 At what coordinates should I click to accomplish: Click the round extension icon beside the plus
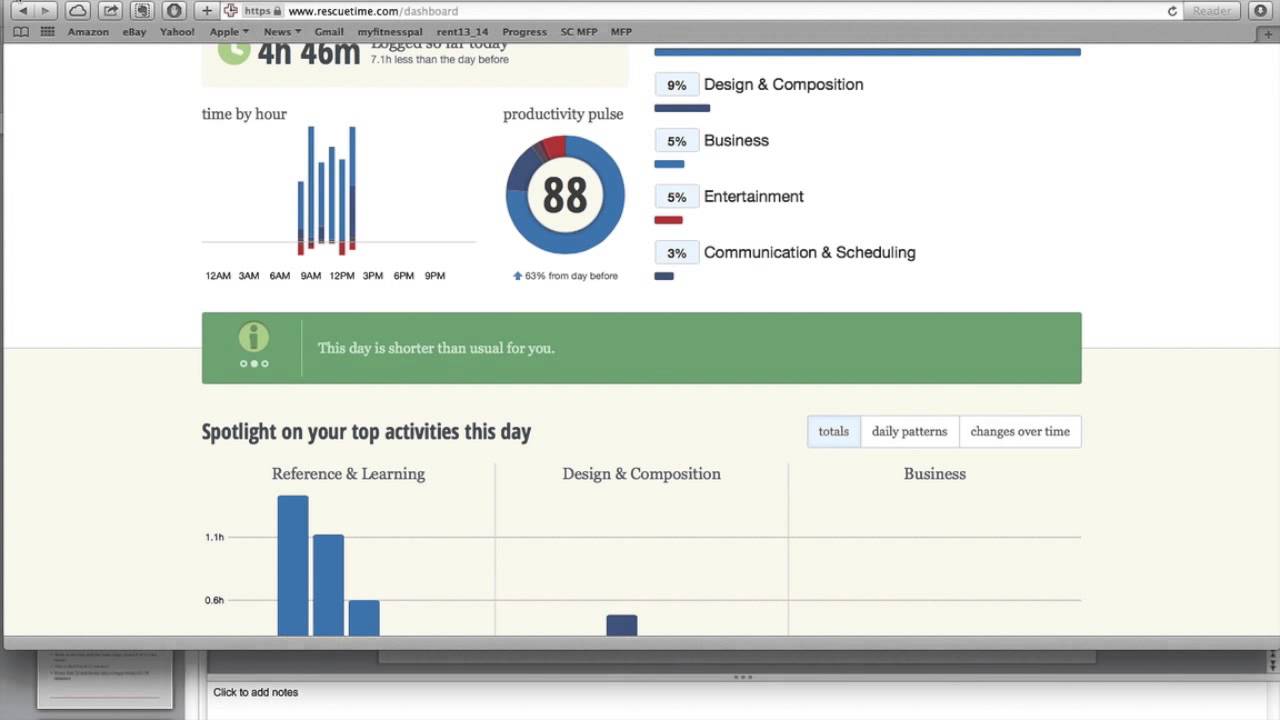(x=175, y=11)
